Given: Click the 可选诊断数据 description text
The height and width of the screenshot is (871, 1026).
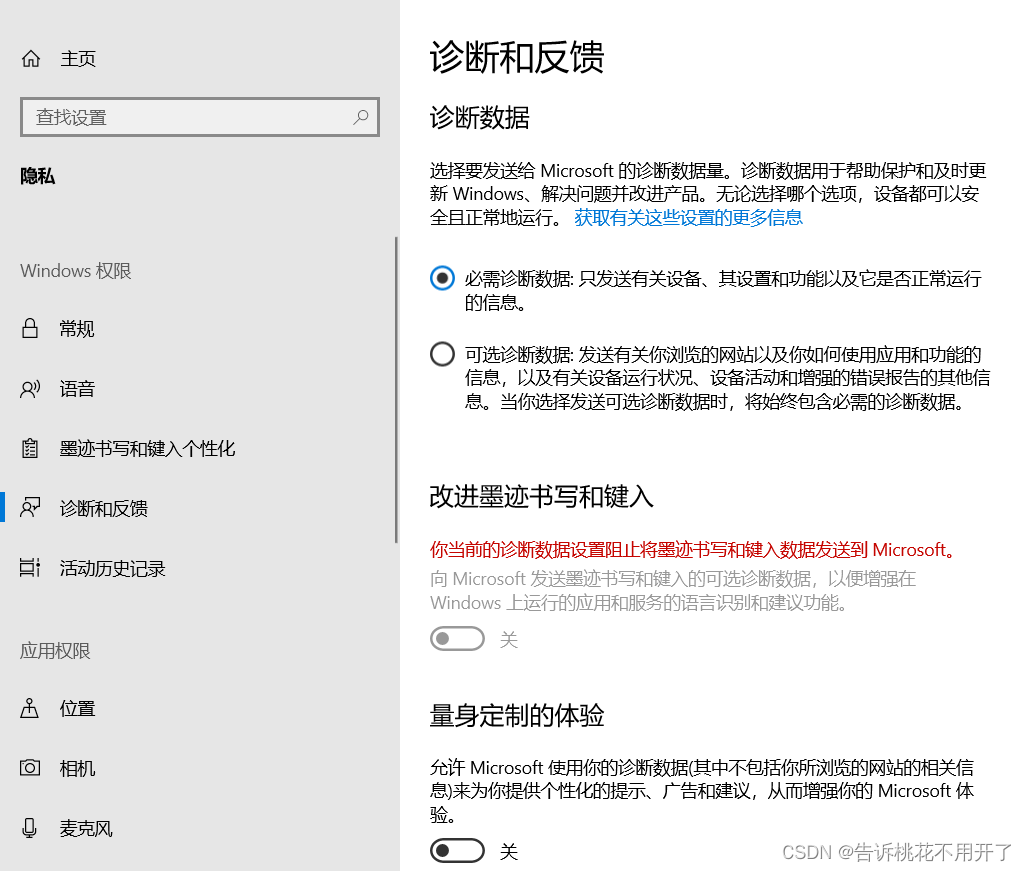Looking at the screenshot, I should click(x=727, y=378).
